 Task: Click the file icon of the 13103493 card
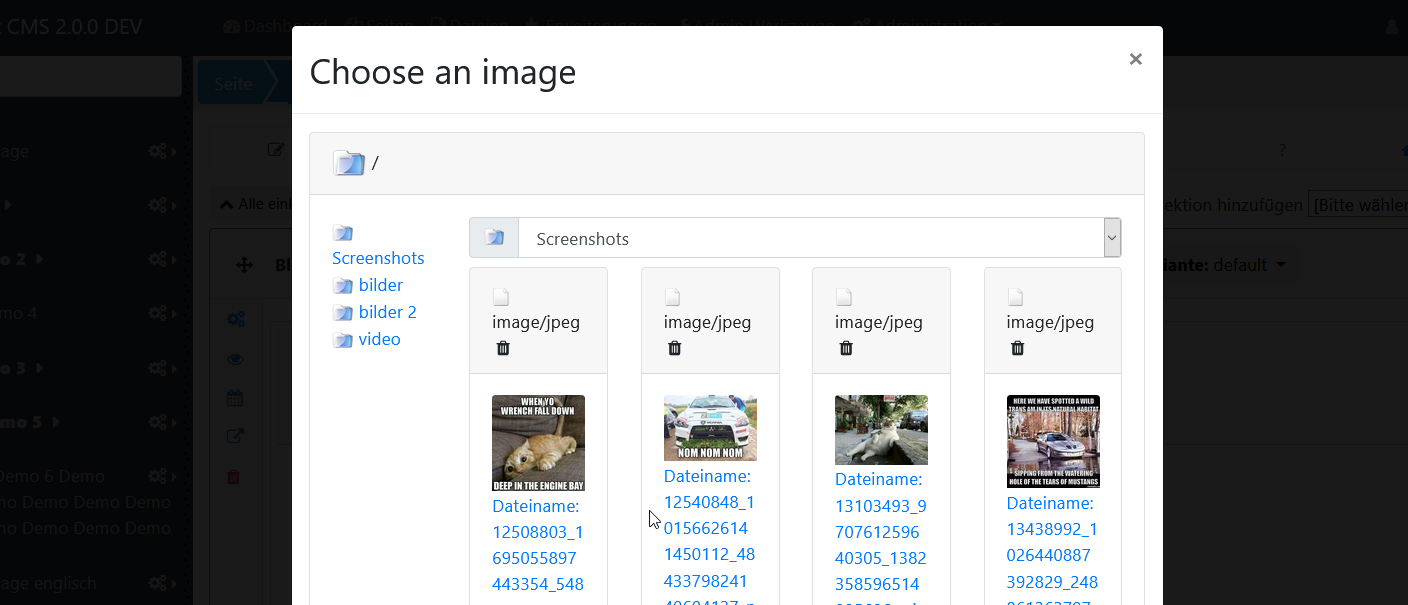click(844, 297)
